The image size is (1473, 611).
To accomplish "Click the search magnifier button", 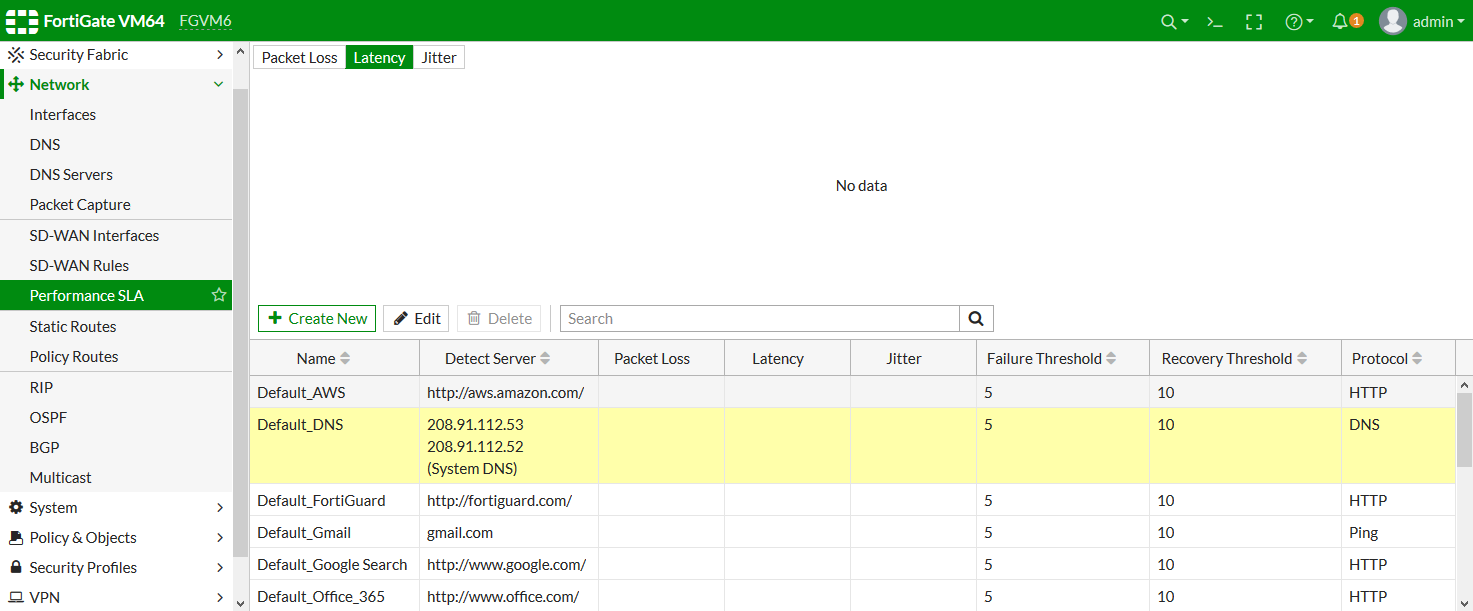I will tap(976, 319).
